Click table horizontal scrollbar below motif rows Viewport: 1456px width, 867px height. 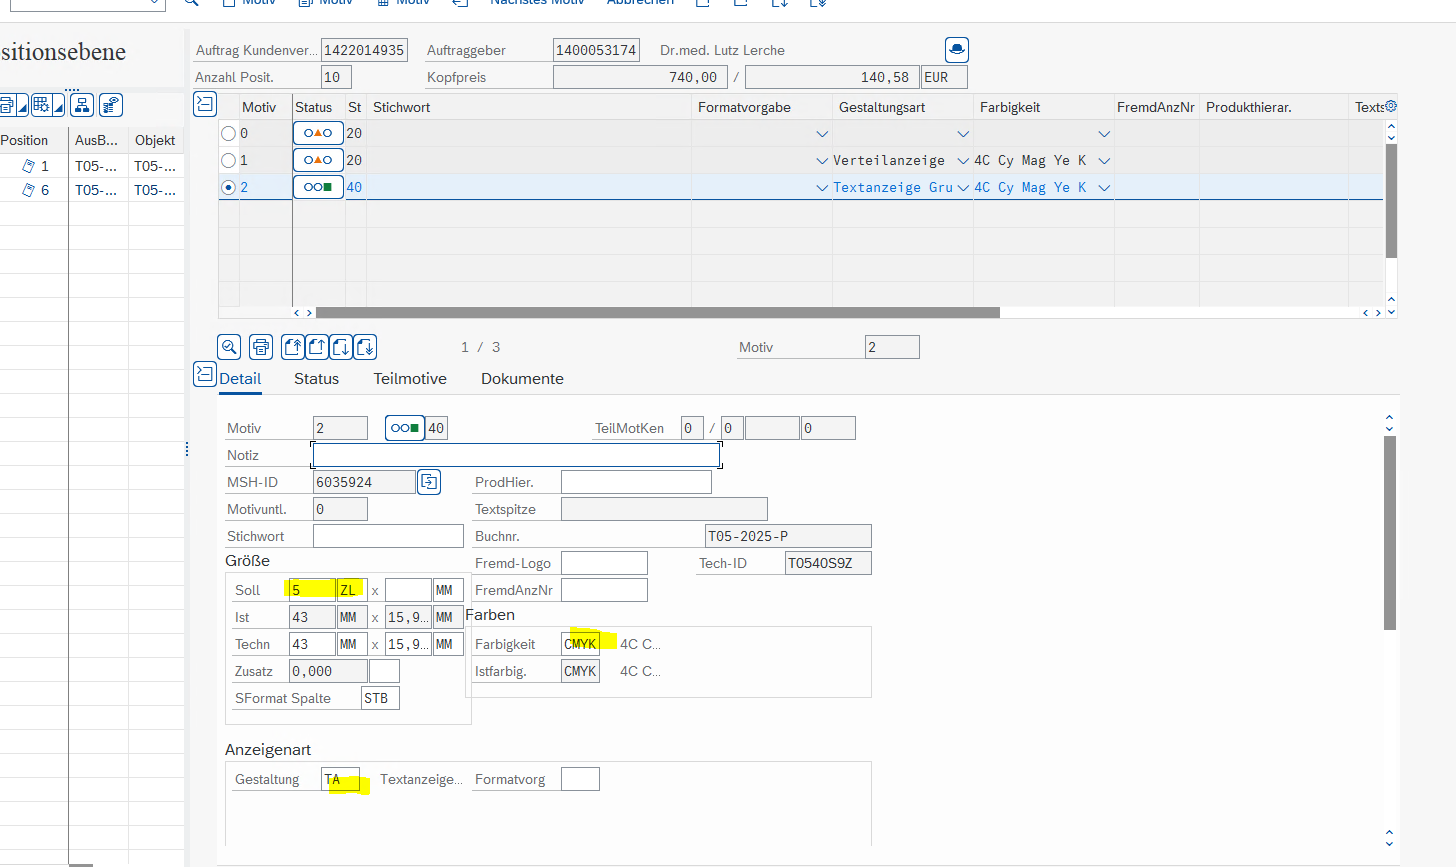(658, 313)
